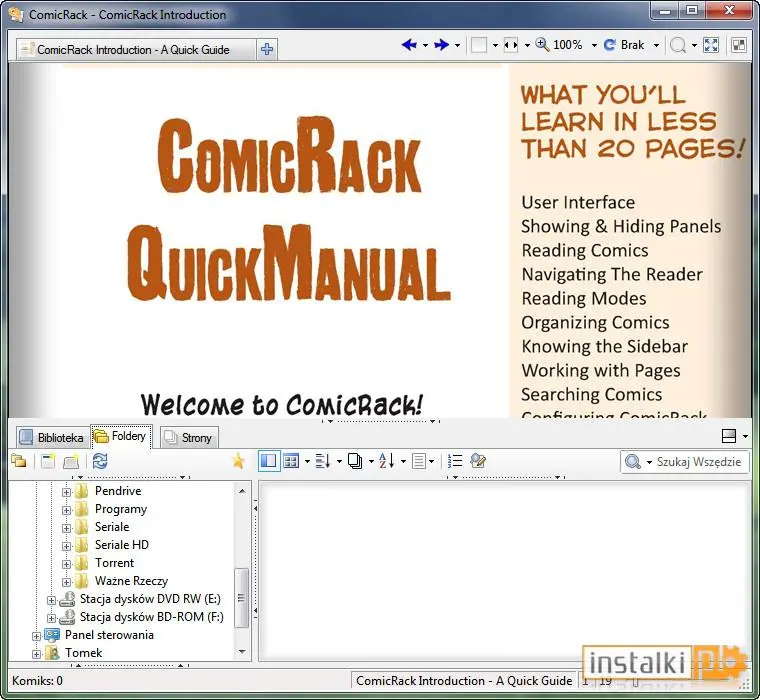Image resolution: width=760 pixels, height=700 pixels.
Task: Click the folder tree vertical scrollbar
Action: [x=241, y=571]
